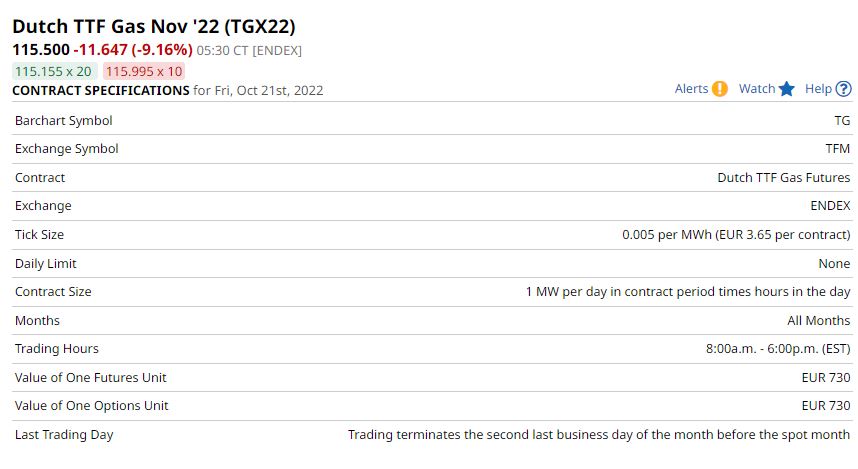Select the Tick Size row label

40,235
